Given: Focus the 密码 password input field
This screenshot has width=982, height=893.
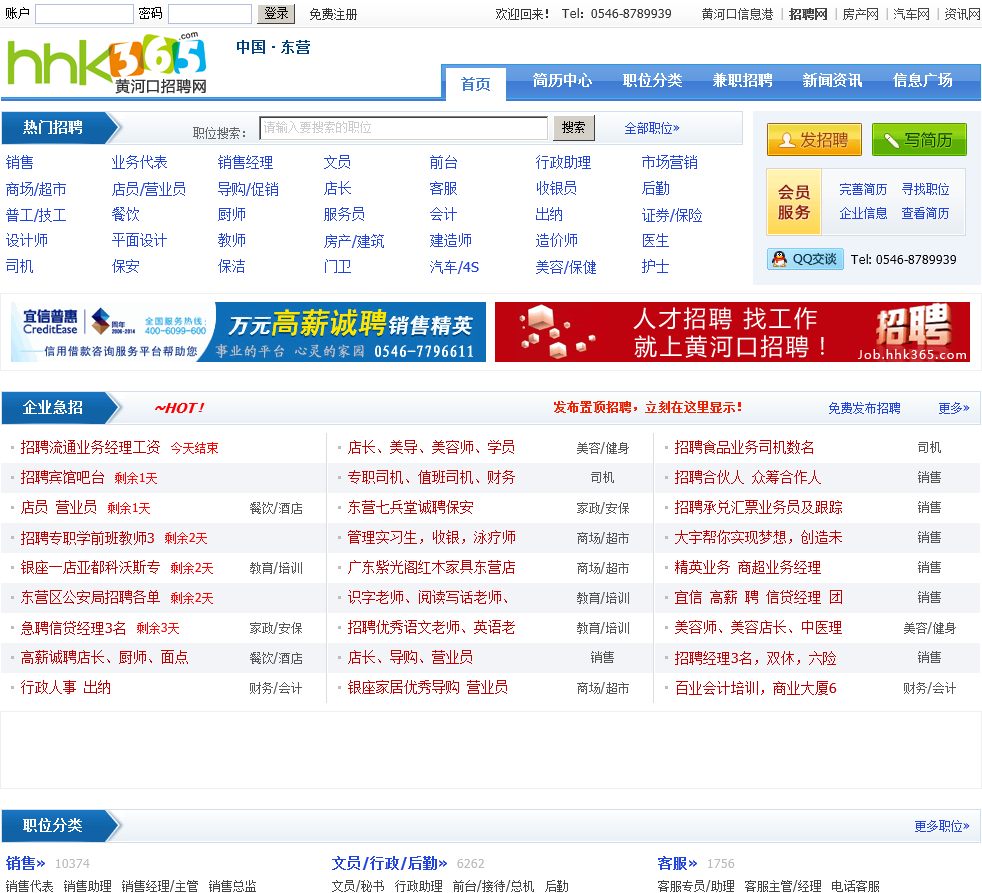Looking at the screenshot, I should [x=210, y=14].
